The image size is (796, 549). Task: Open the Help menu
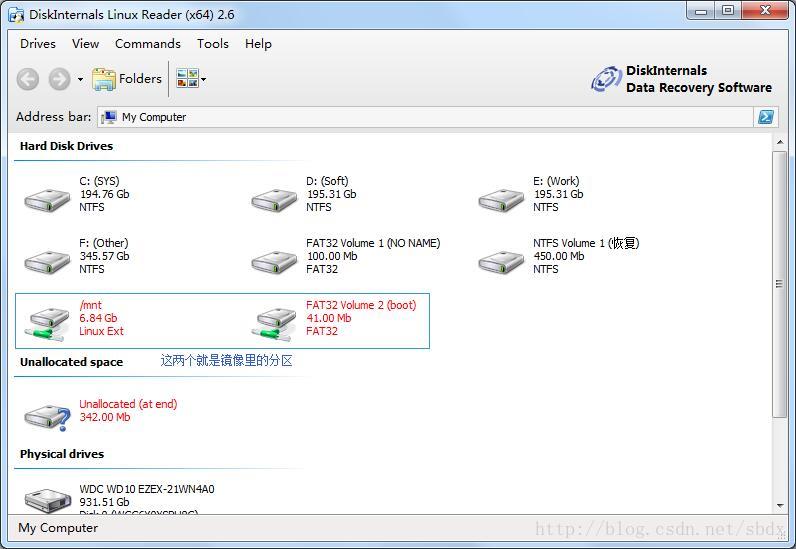[x=258, y=44]
